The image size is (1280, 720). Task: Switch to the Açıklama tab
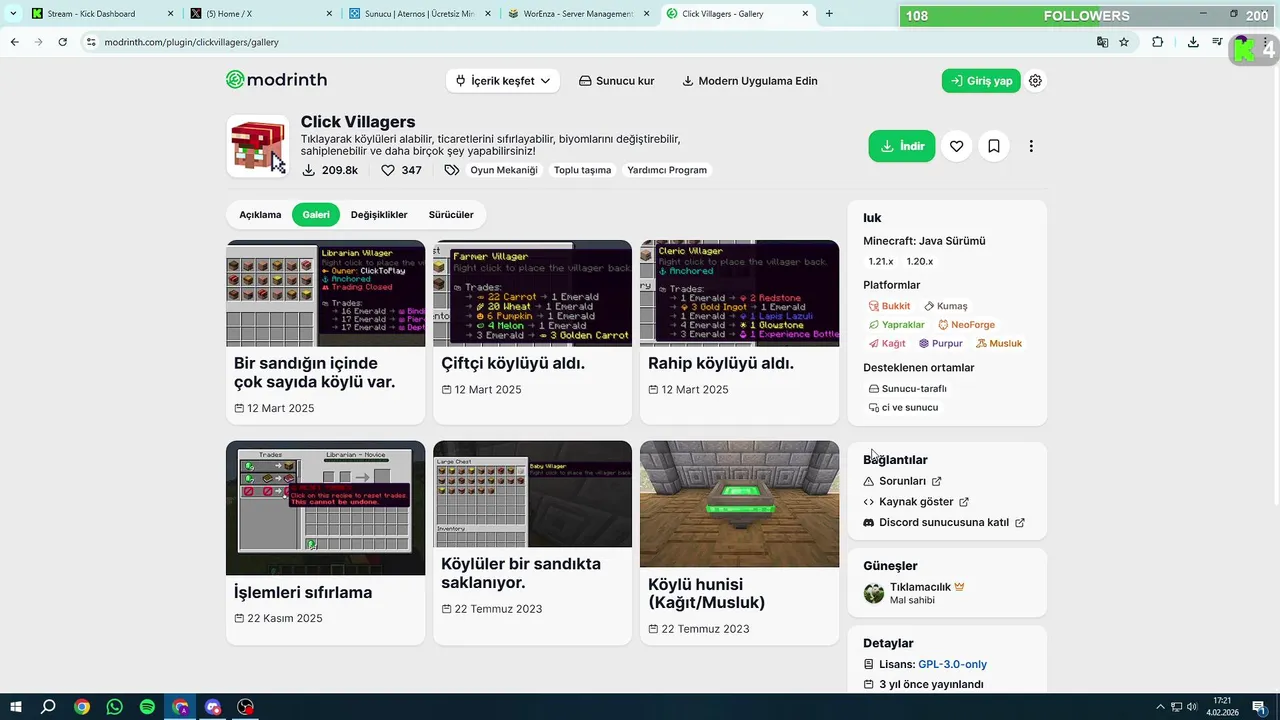pos(260,215)
